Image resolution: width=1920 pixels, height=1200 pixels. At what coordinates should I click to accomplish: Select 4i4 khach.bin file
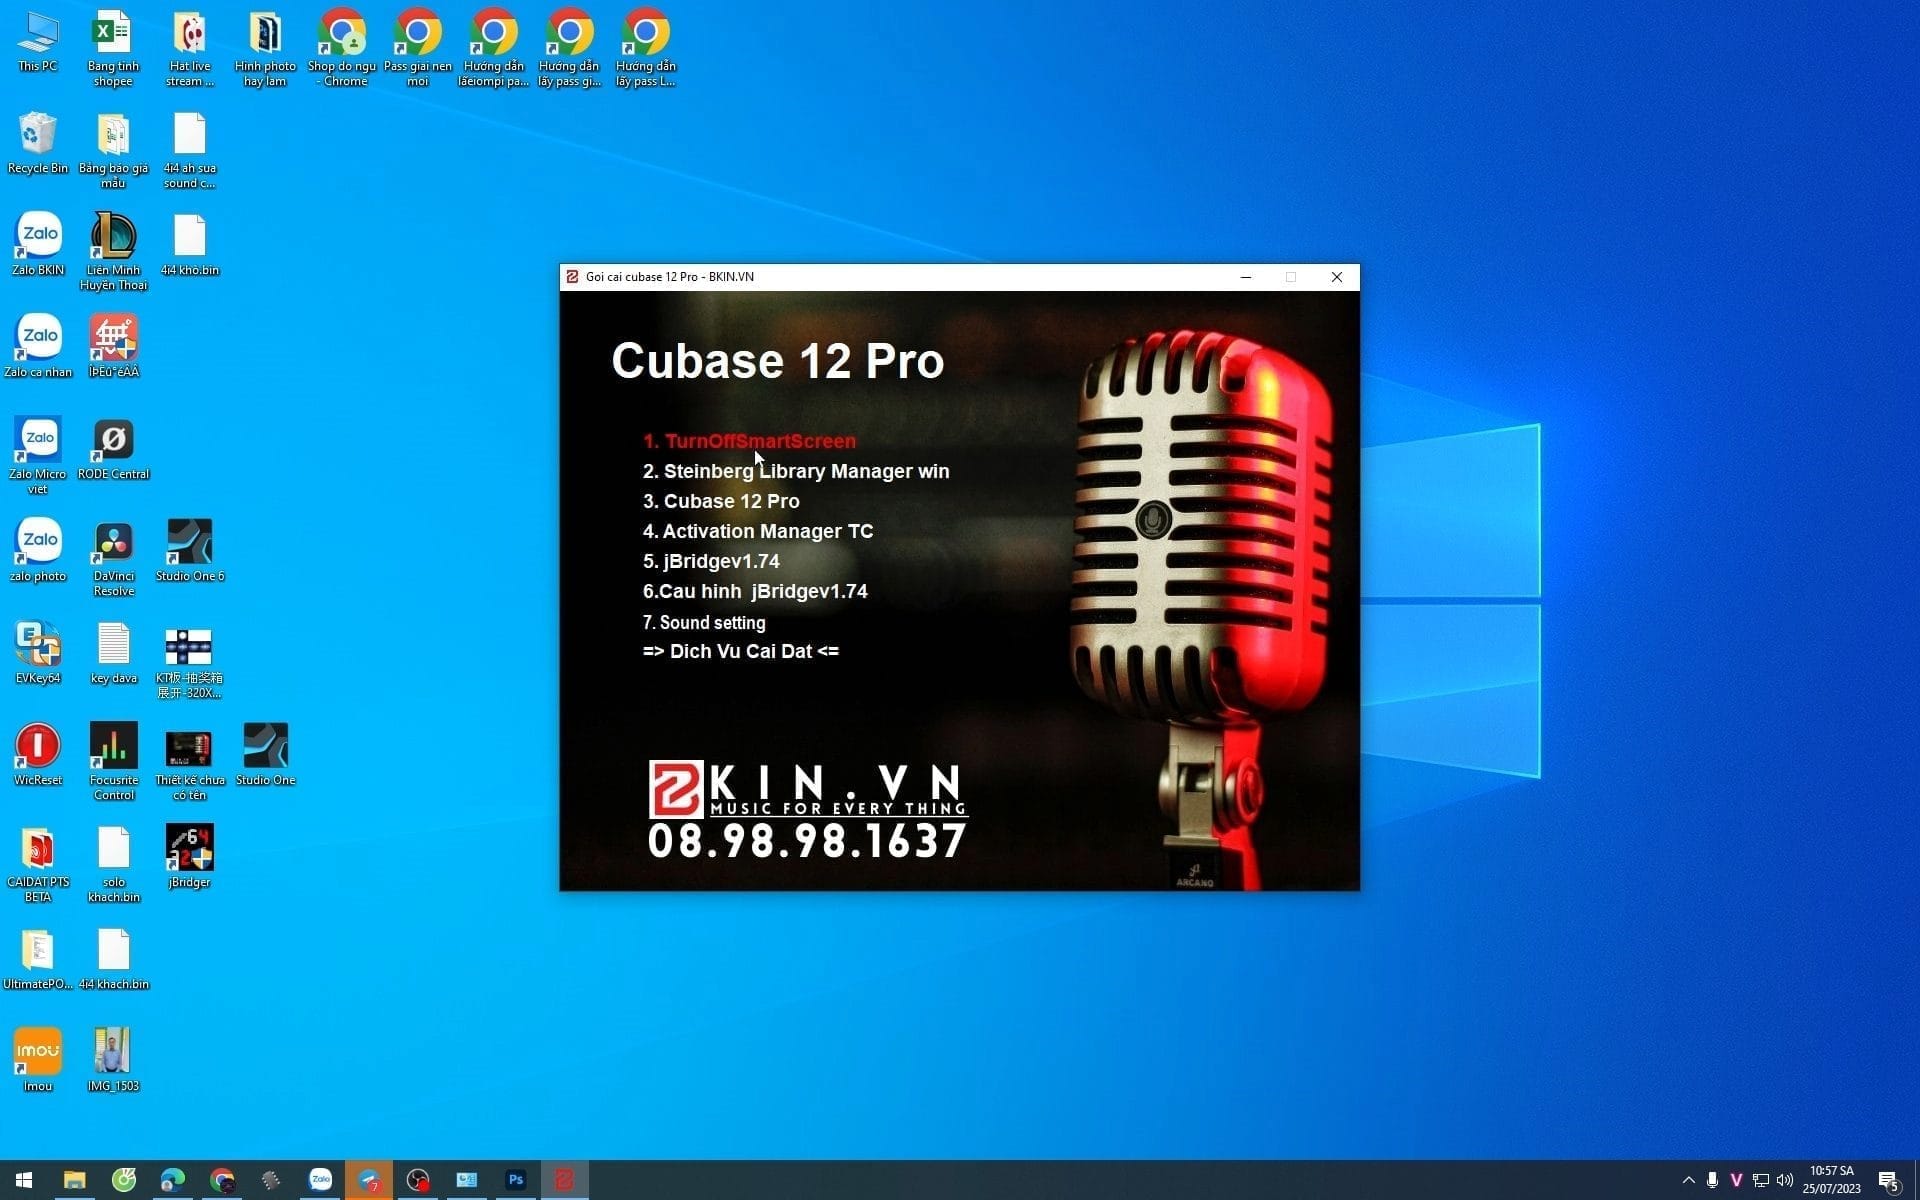coord(113,958)
